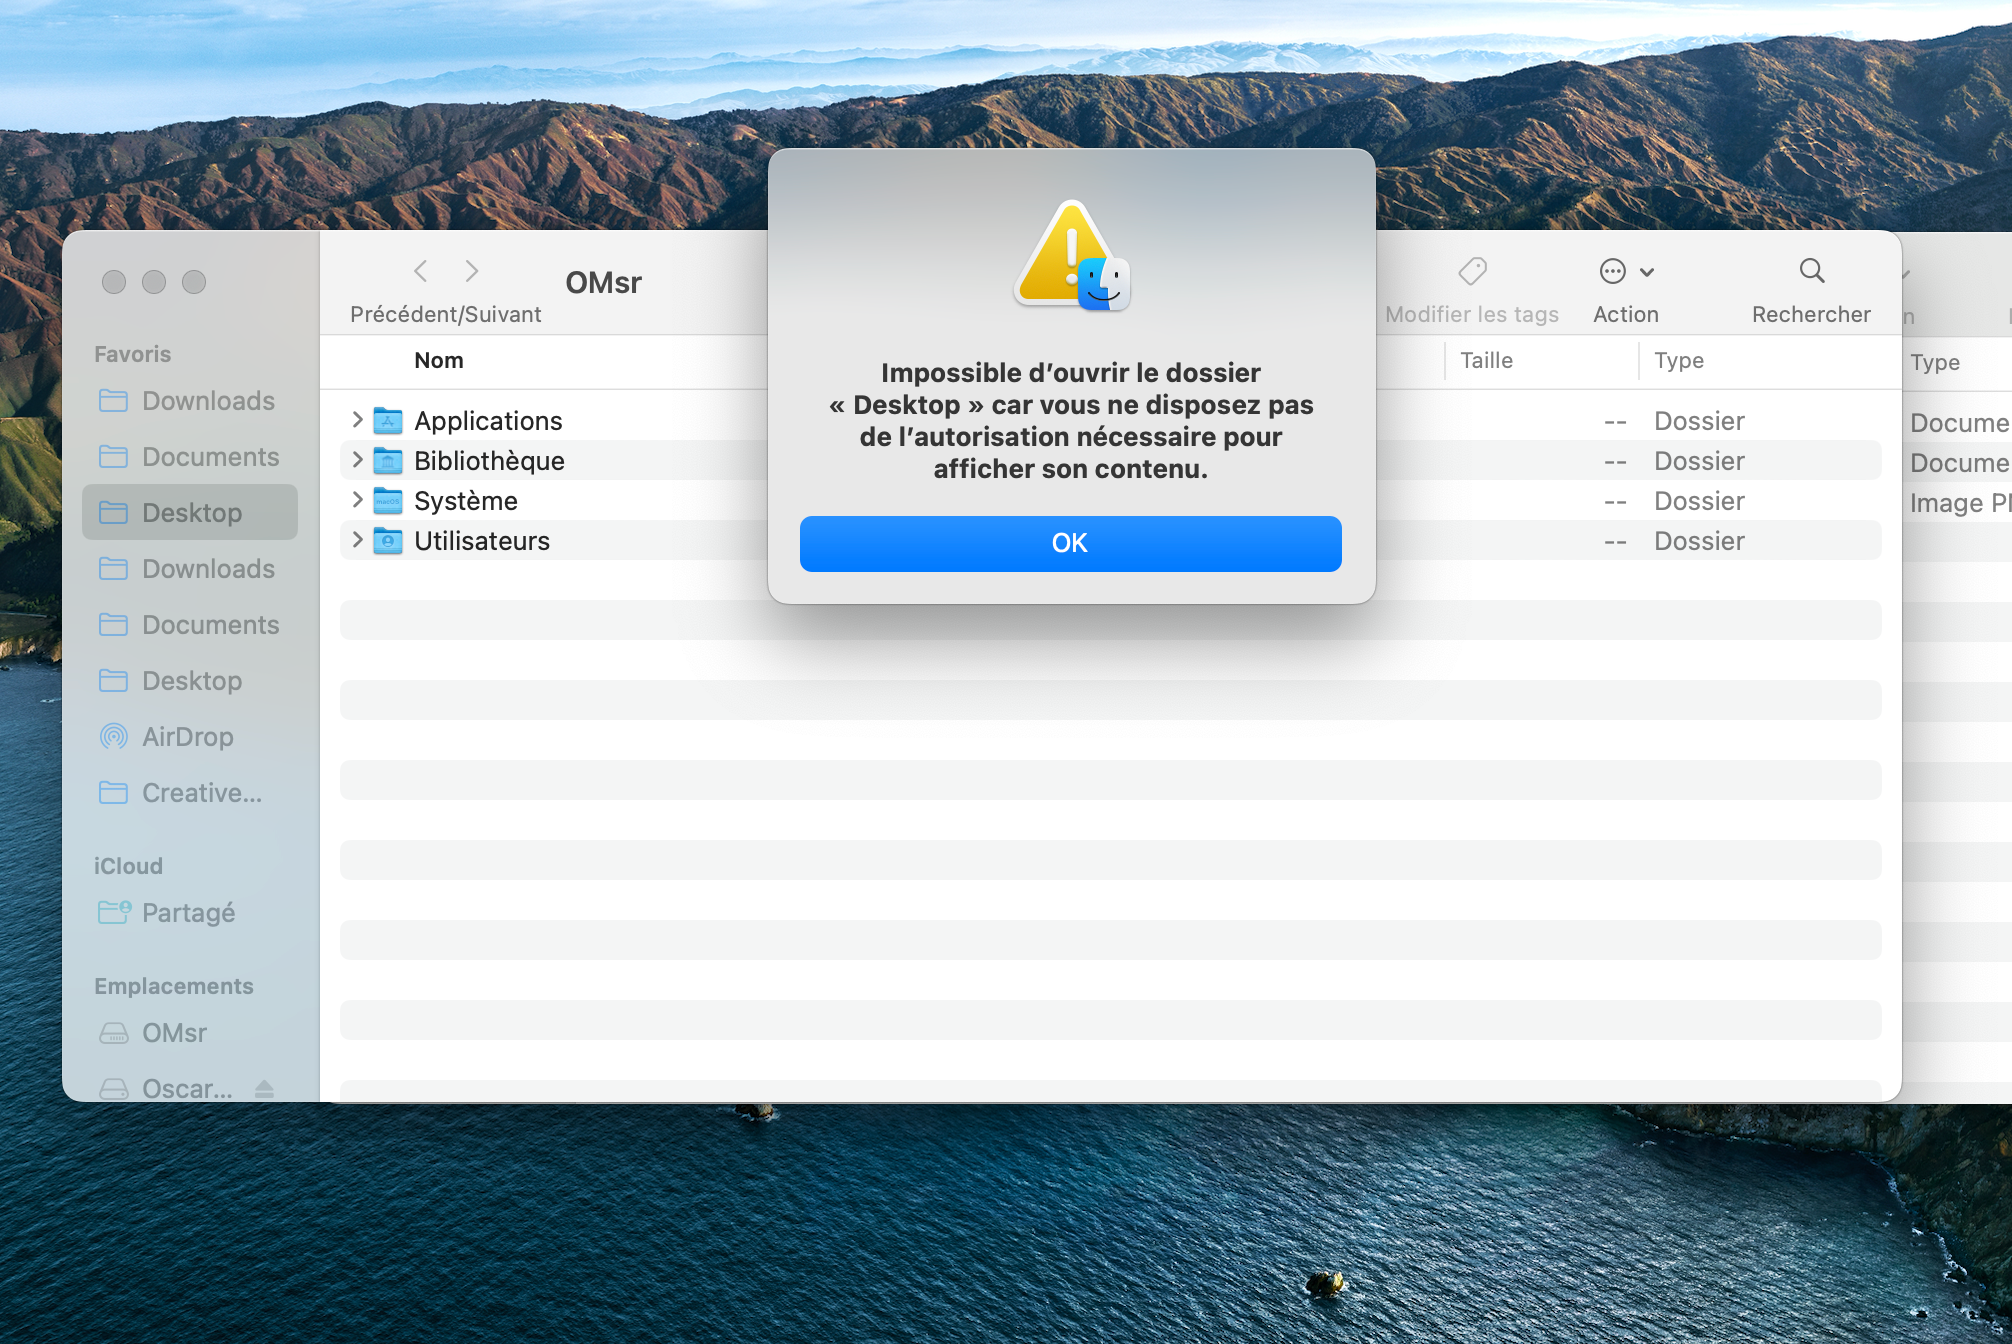Select the Creative... folder in the sidebar

click(x=201, y=793)
